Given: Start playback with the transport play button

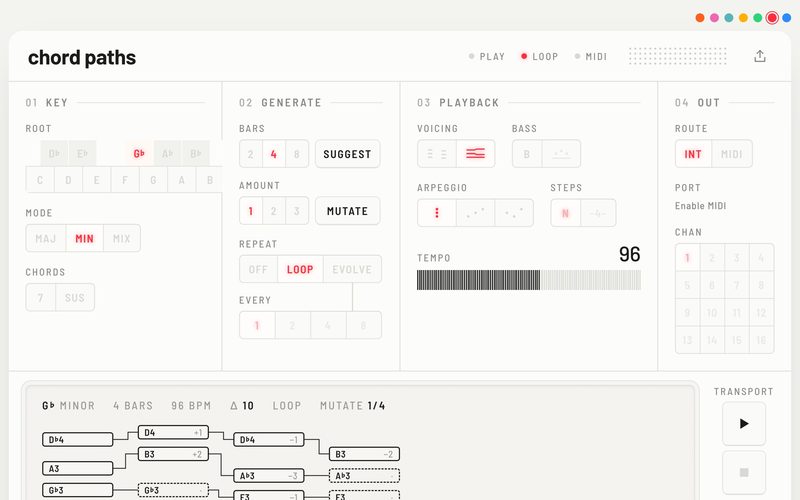Looking at the screenshot, I should (744, 423).
